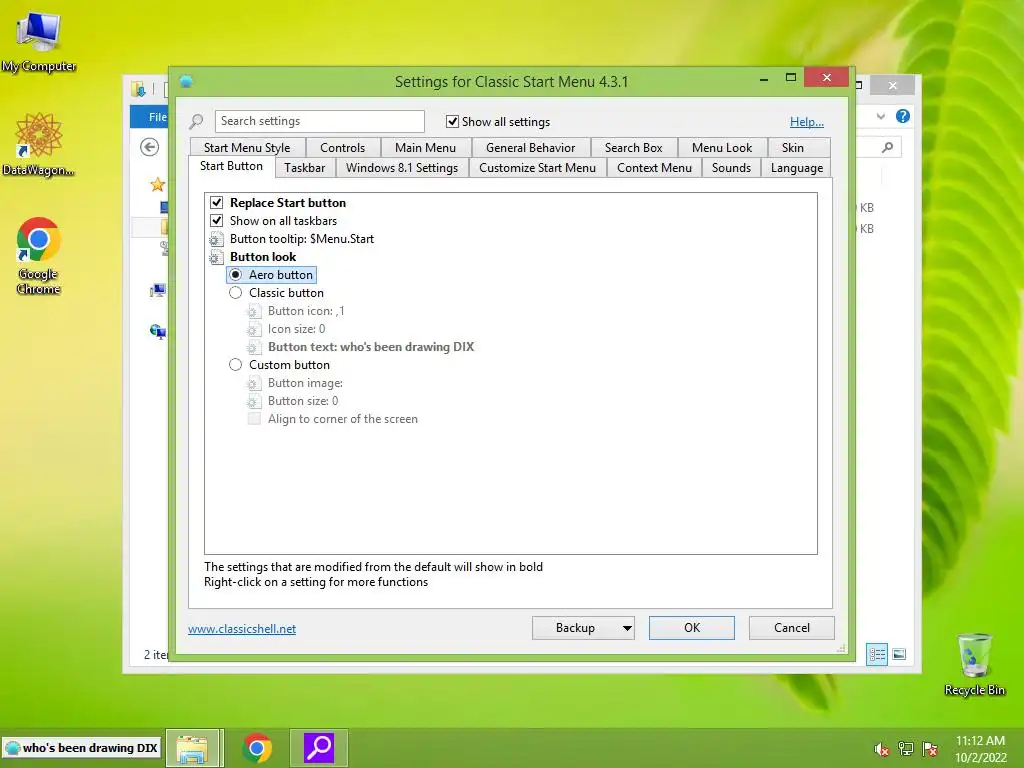Switch Explorer to details view icon
The height and width of the screenshot is (768, 1024).
tap(877, 654)
